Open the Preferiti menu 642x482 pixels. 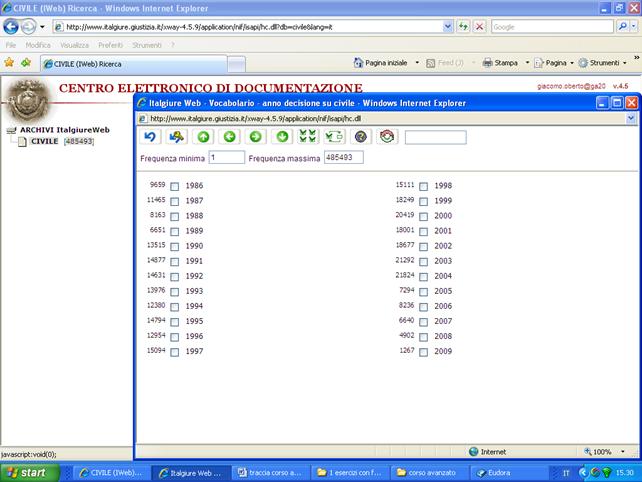click(x=110, y=45)
